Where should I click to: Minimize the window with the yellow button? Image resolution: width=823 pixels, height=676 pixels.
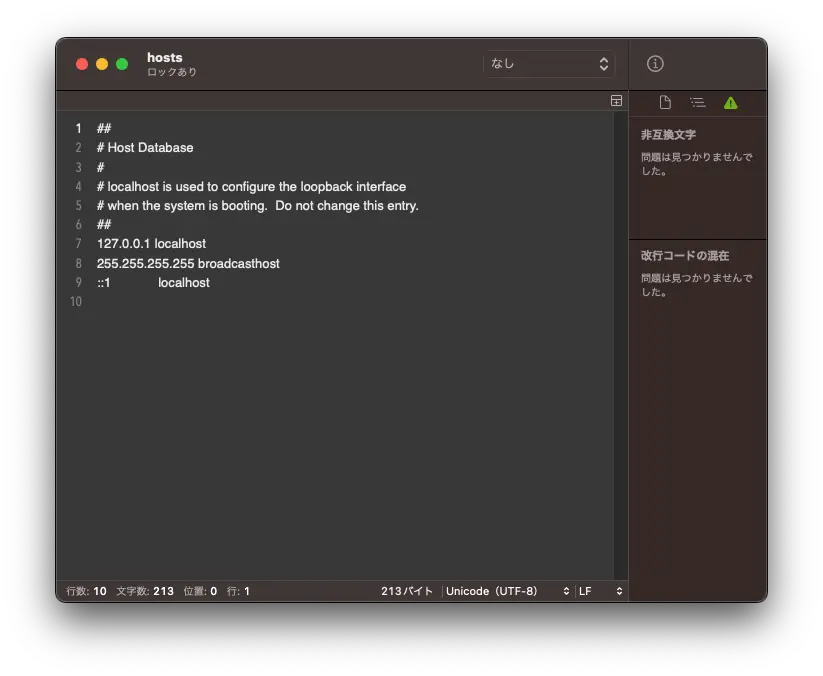(102, 64)
